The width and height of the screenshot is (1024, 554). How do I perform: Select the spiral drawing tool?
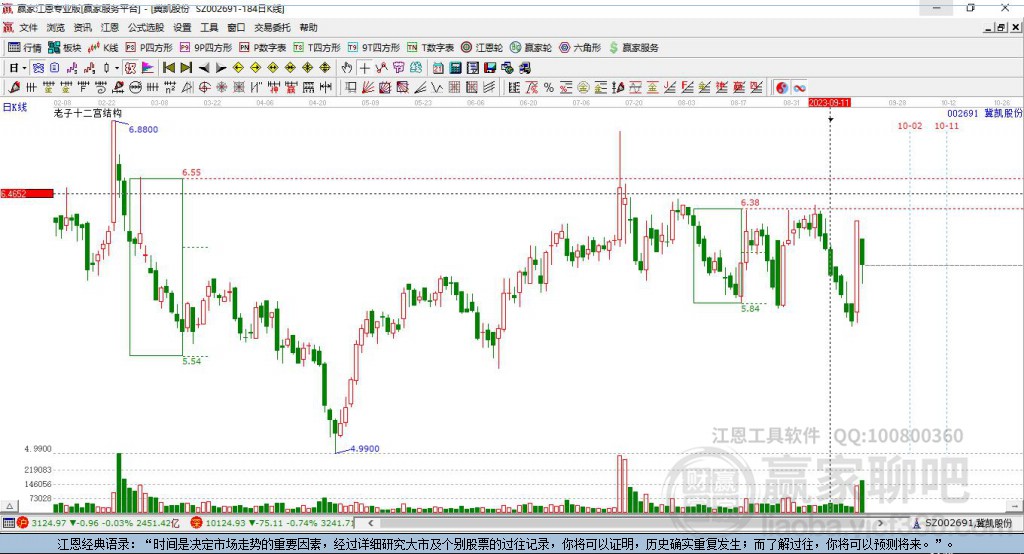click(101, 88)
